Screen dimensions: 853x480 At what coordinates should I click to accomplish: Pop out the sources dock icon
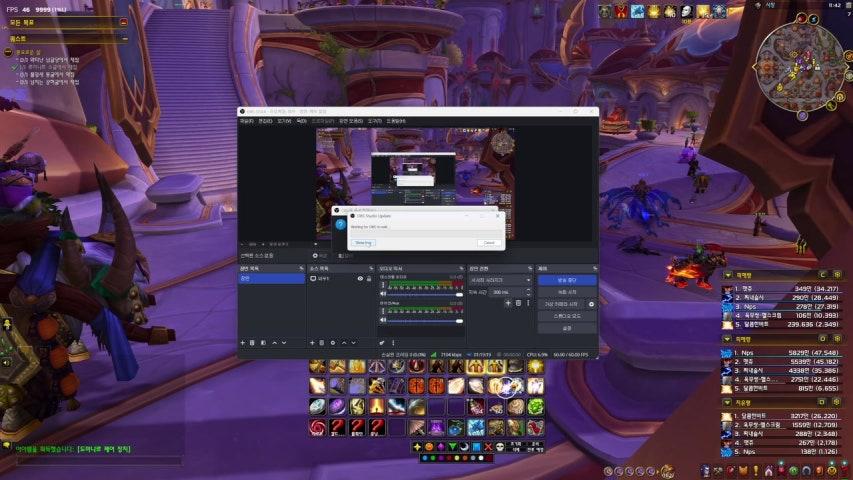372,269
